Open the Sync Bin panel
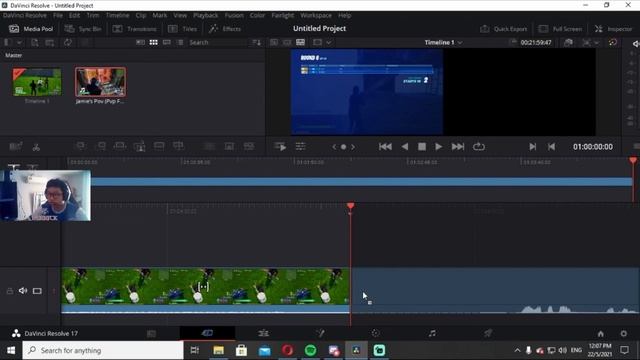640x360 pixels. point(83,29)
